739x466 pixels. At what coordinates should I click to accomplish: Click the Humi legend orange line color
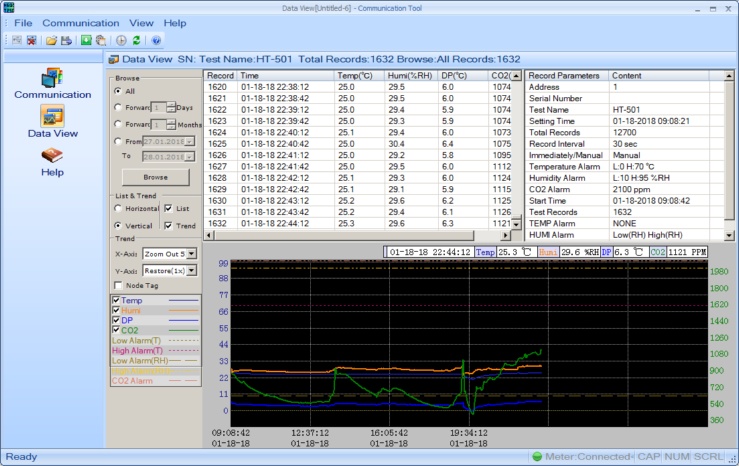[x=183, y=310]
